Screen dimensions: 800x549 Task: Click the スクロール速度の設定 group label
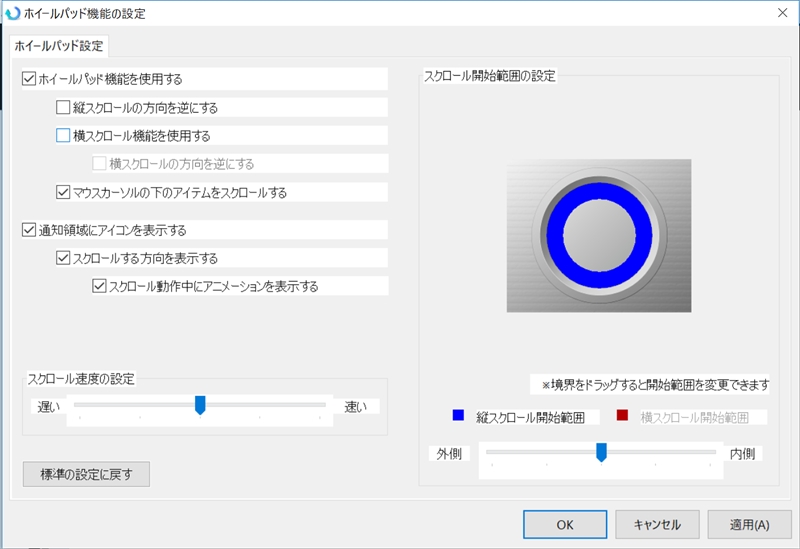point(81,379)
